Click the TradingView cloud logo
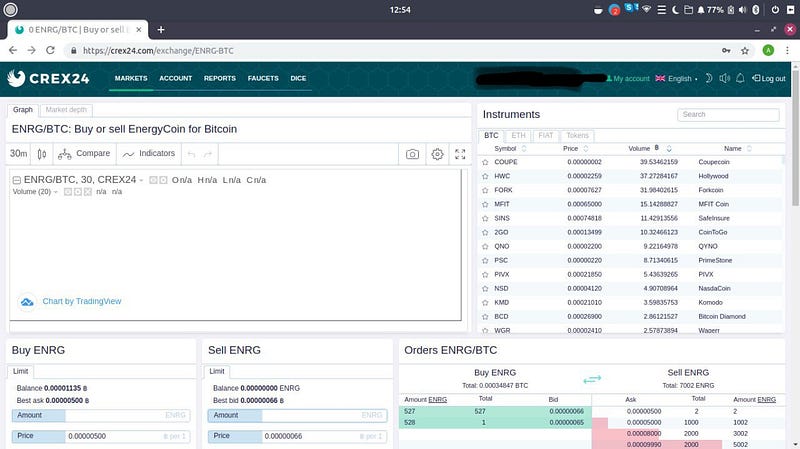This screenshot has height=449, width=800. (x=27, y=302)
